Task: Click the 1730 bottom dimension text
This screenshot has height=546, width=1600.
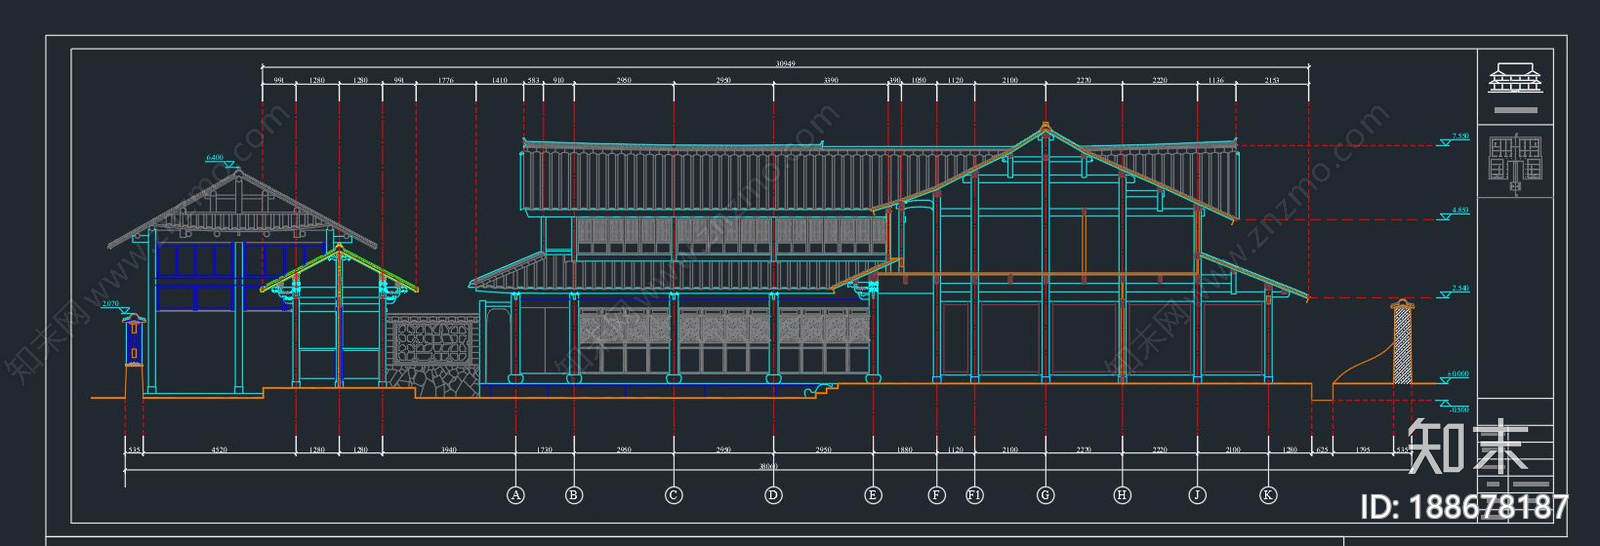Action: click(x=545, y=450)
